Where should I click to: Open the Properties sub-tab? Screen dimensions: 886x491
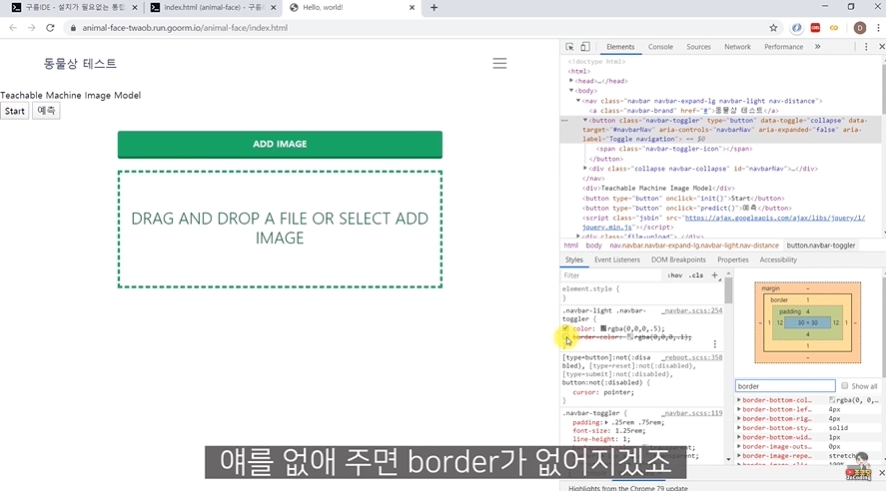[x=732, y=260]
